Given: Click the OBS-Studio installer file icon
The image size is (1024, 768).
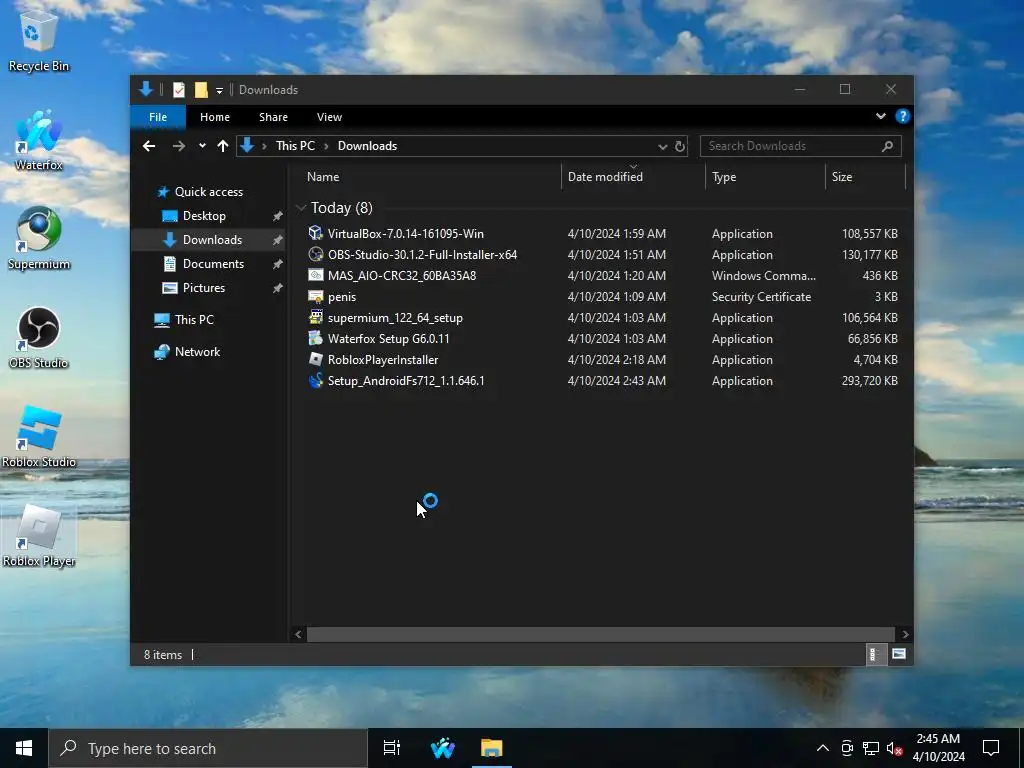Looking at the screenshot, I should click(x=315, y=254).
